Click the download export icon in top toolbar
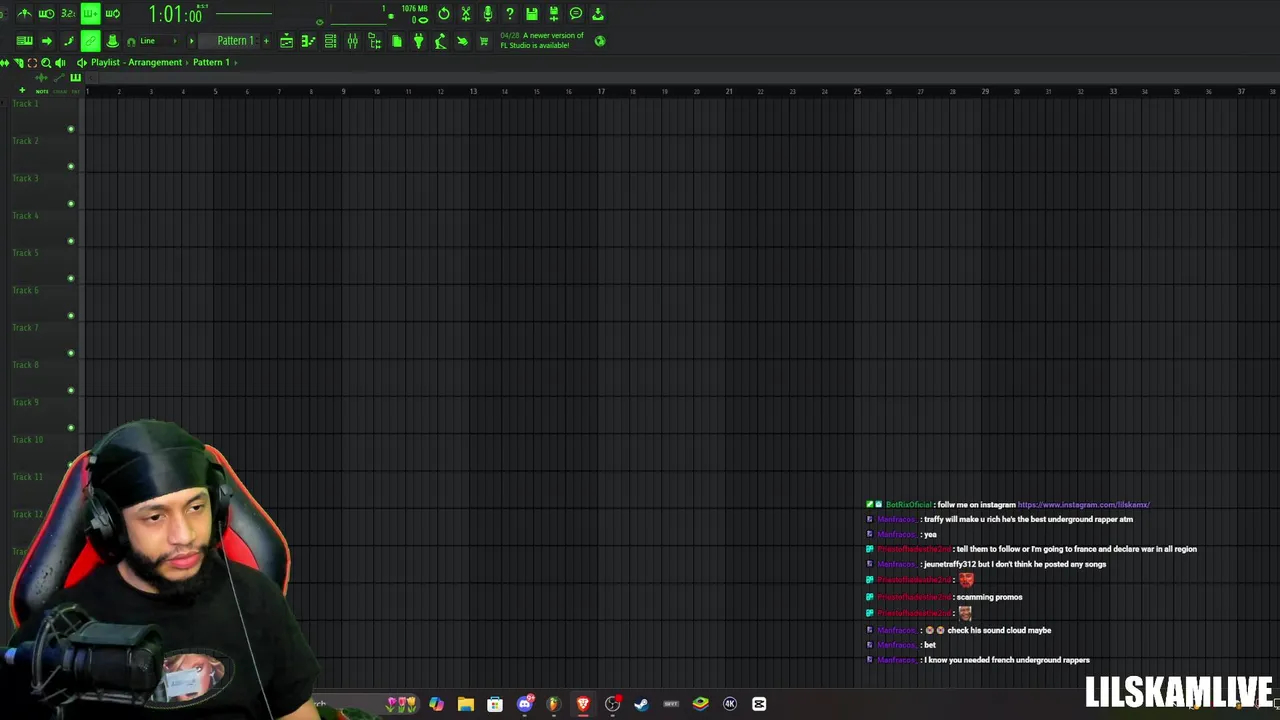Screen dimensions: 1280x720 598,14
